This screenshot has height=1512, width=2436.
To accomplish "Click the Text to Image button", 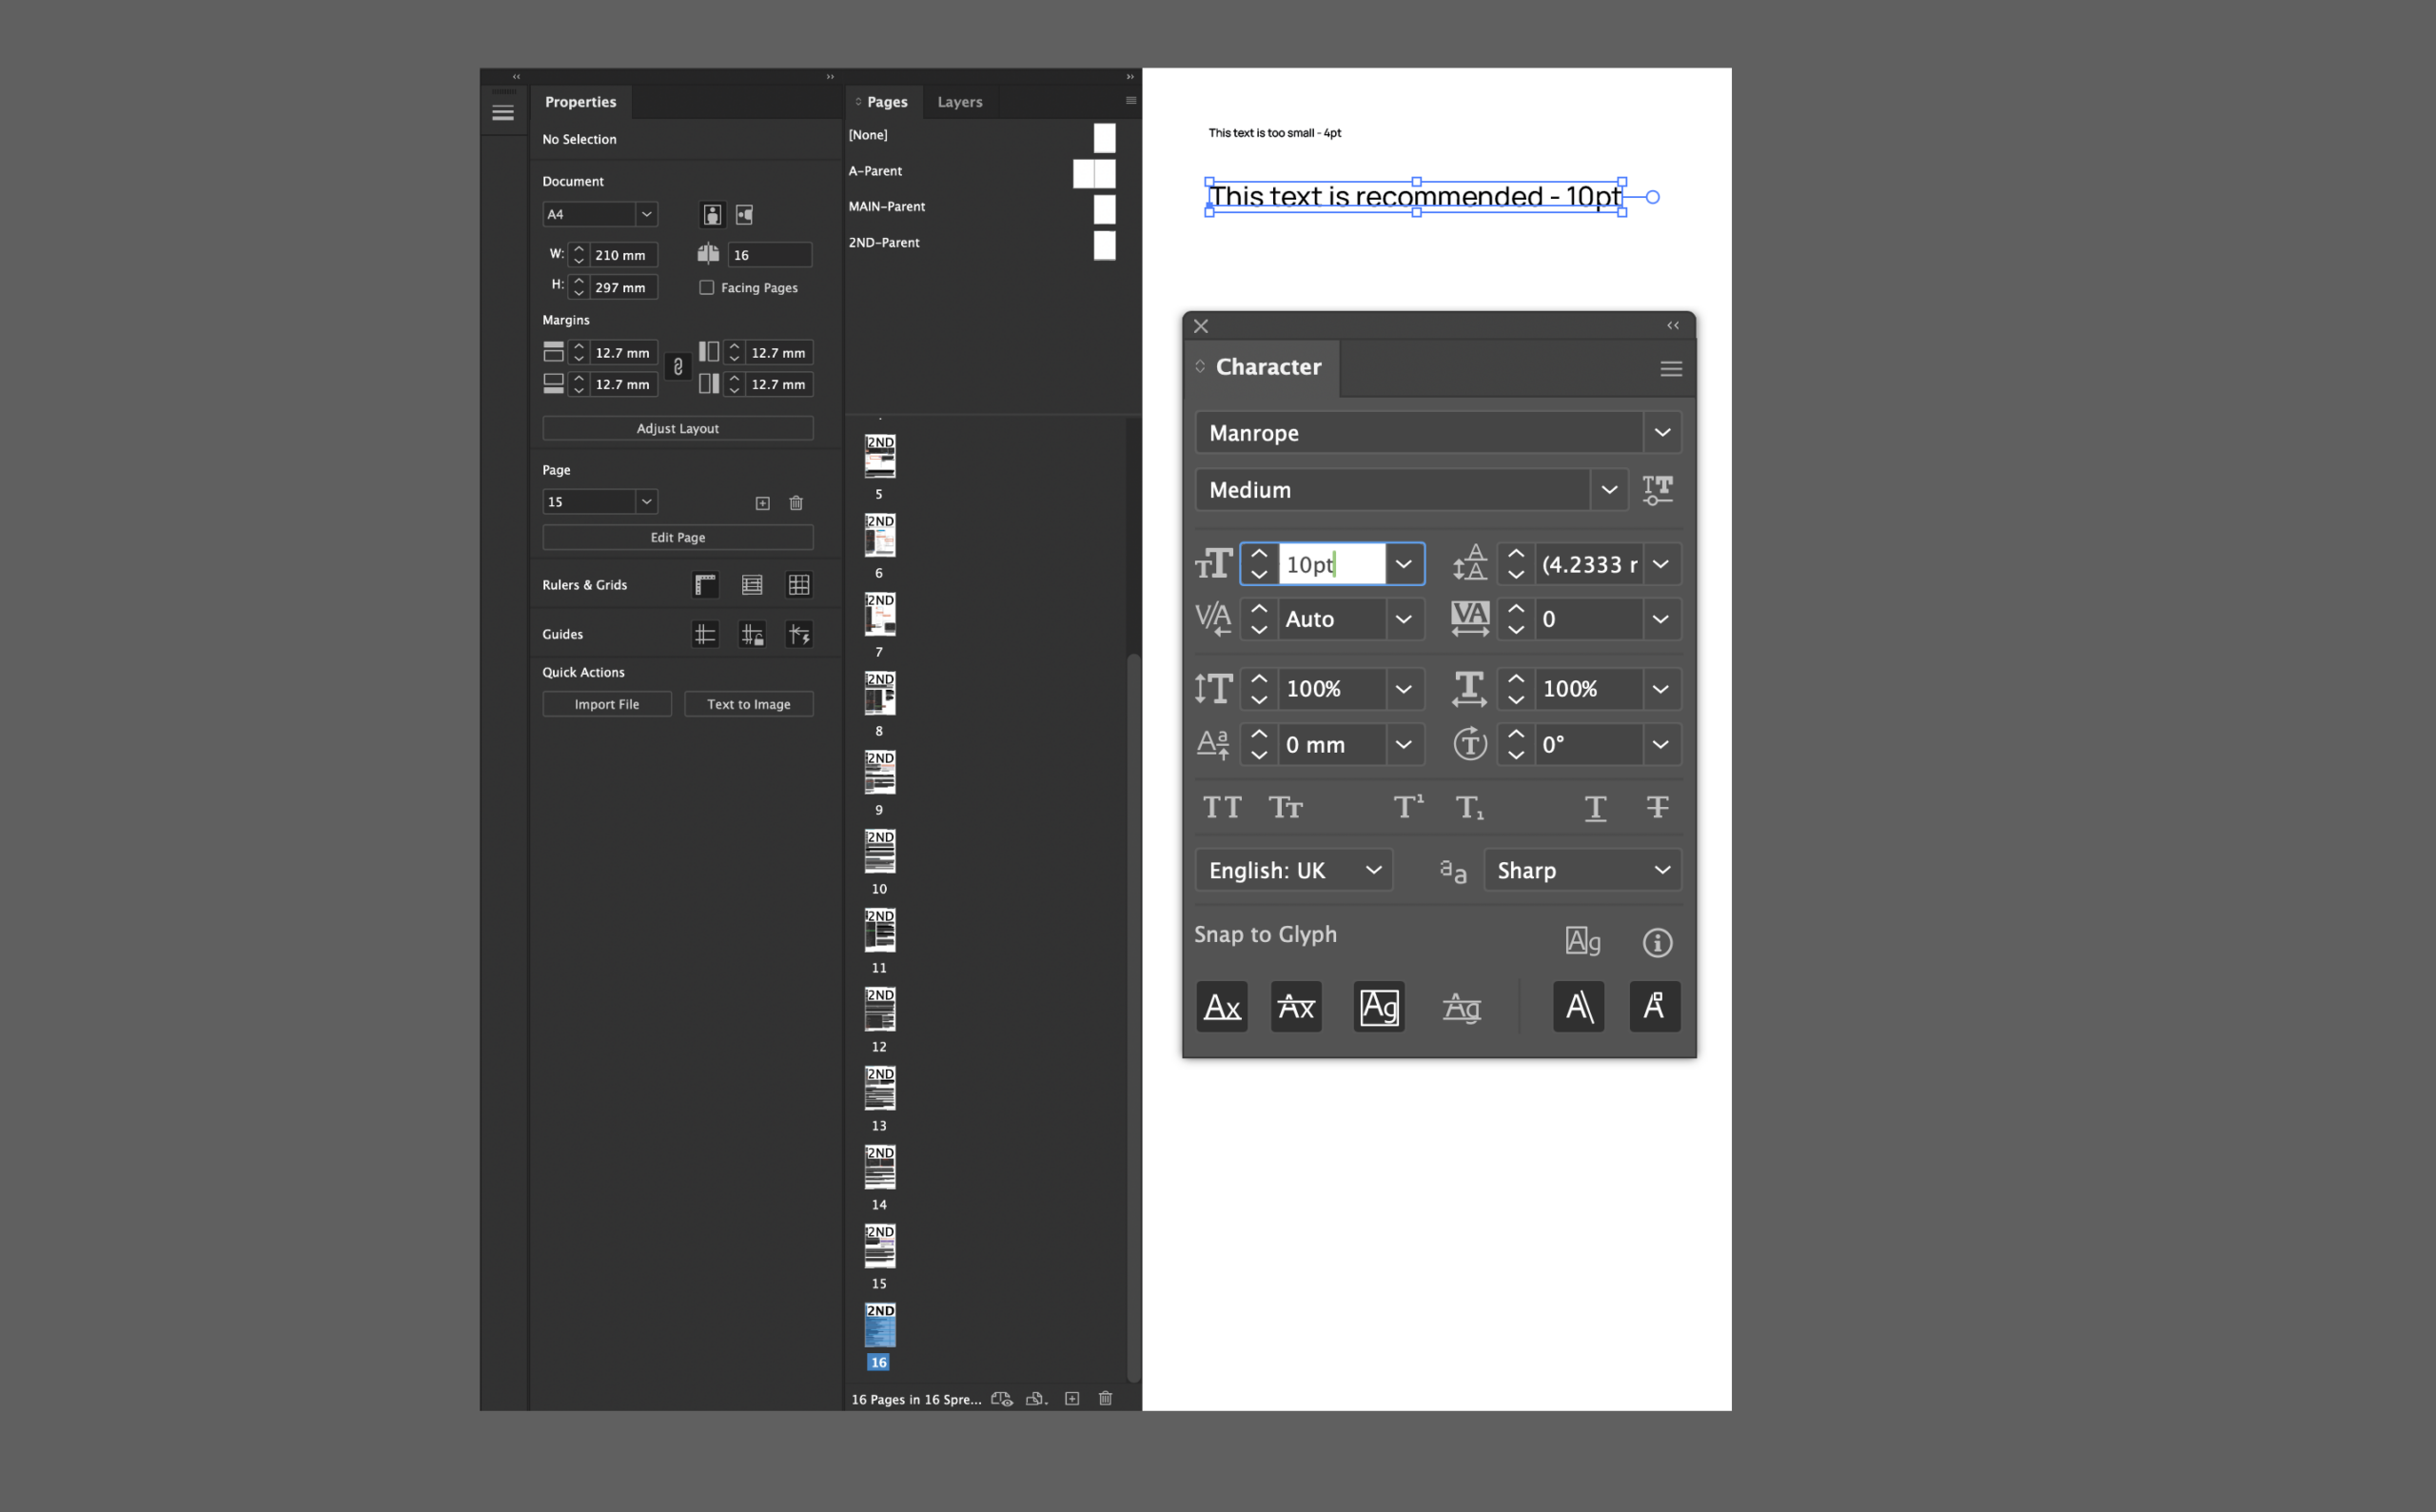I will tap(748, 704).
